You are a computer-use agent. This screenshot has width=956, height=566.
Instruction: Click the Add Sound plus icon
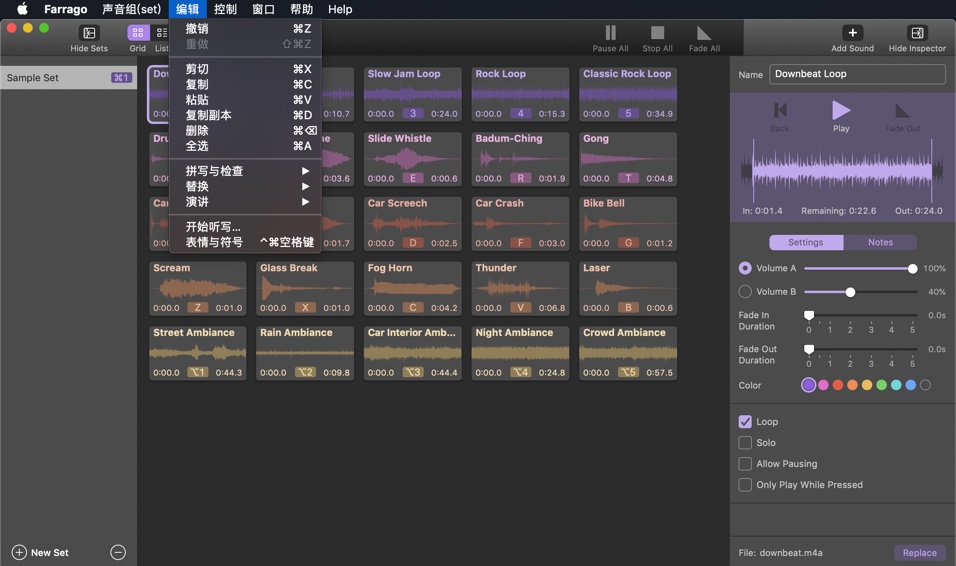pyautogui.click(x=852, y=33)
